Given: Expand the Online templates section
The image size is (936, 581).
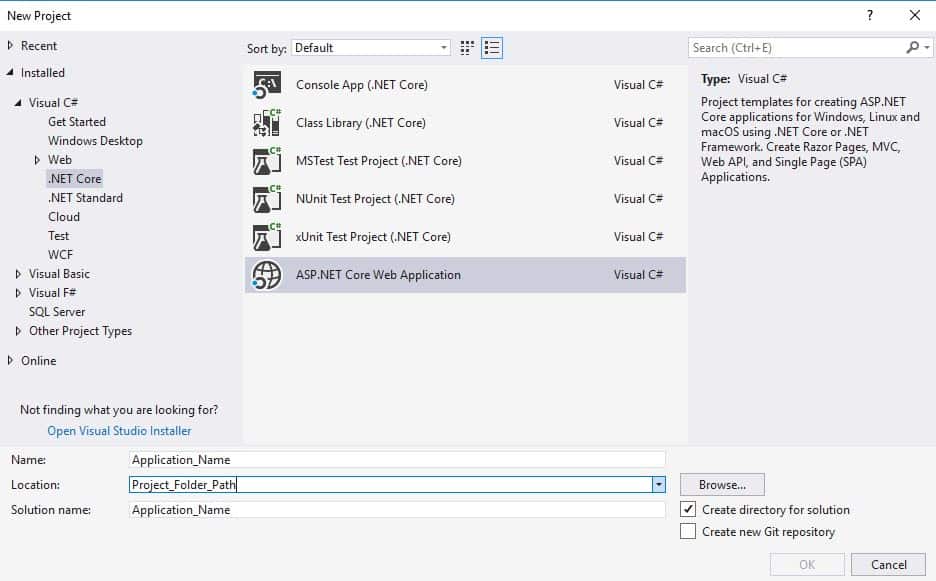Looking at the screenshot, I should click(11, 361).
